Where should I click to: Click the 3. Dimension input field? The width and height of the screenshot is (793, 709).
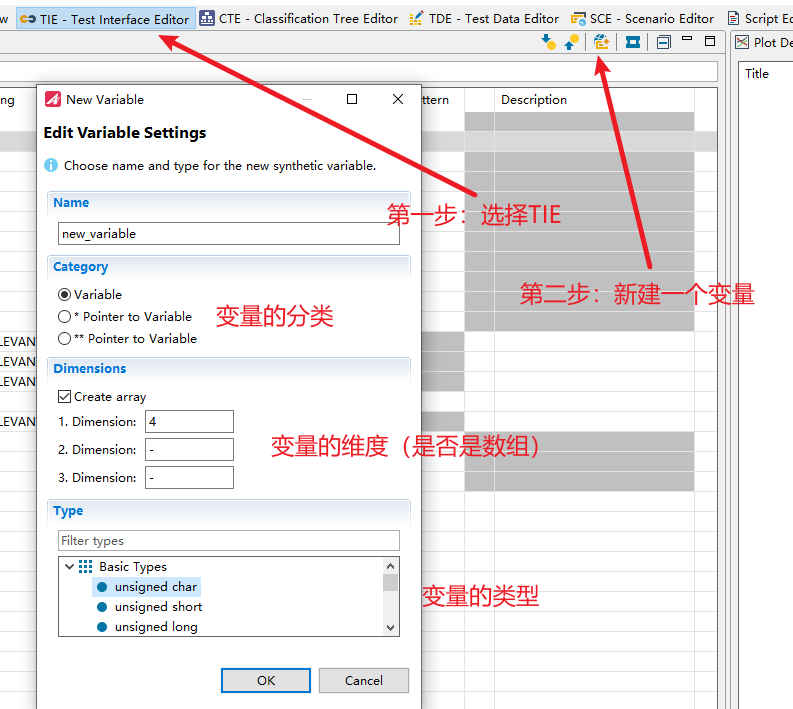[189, 477]
